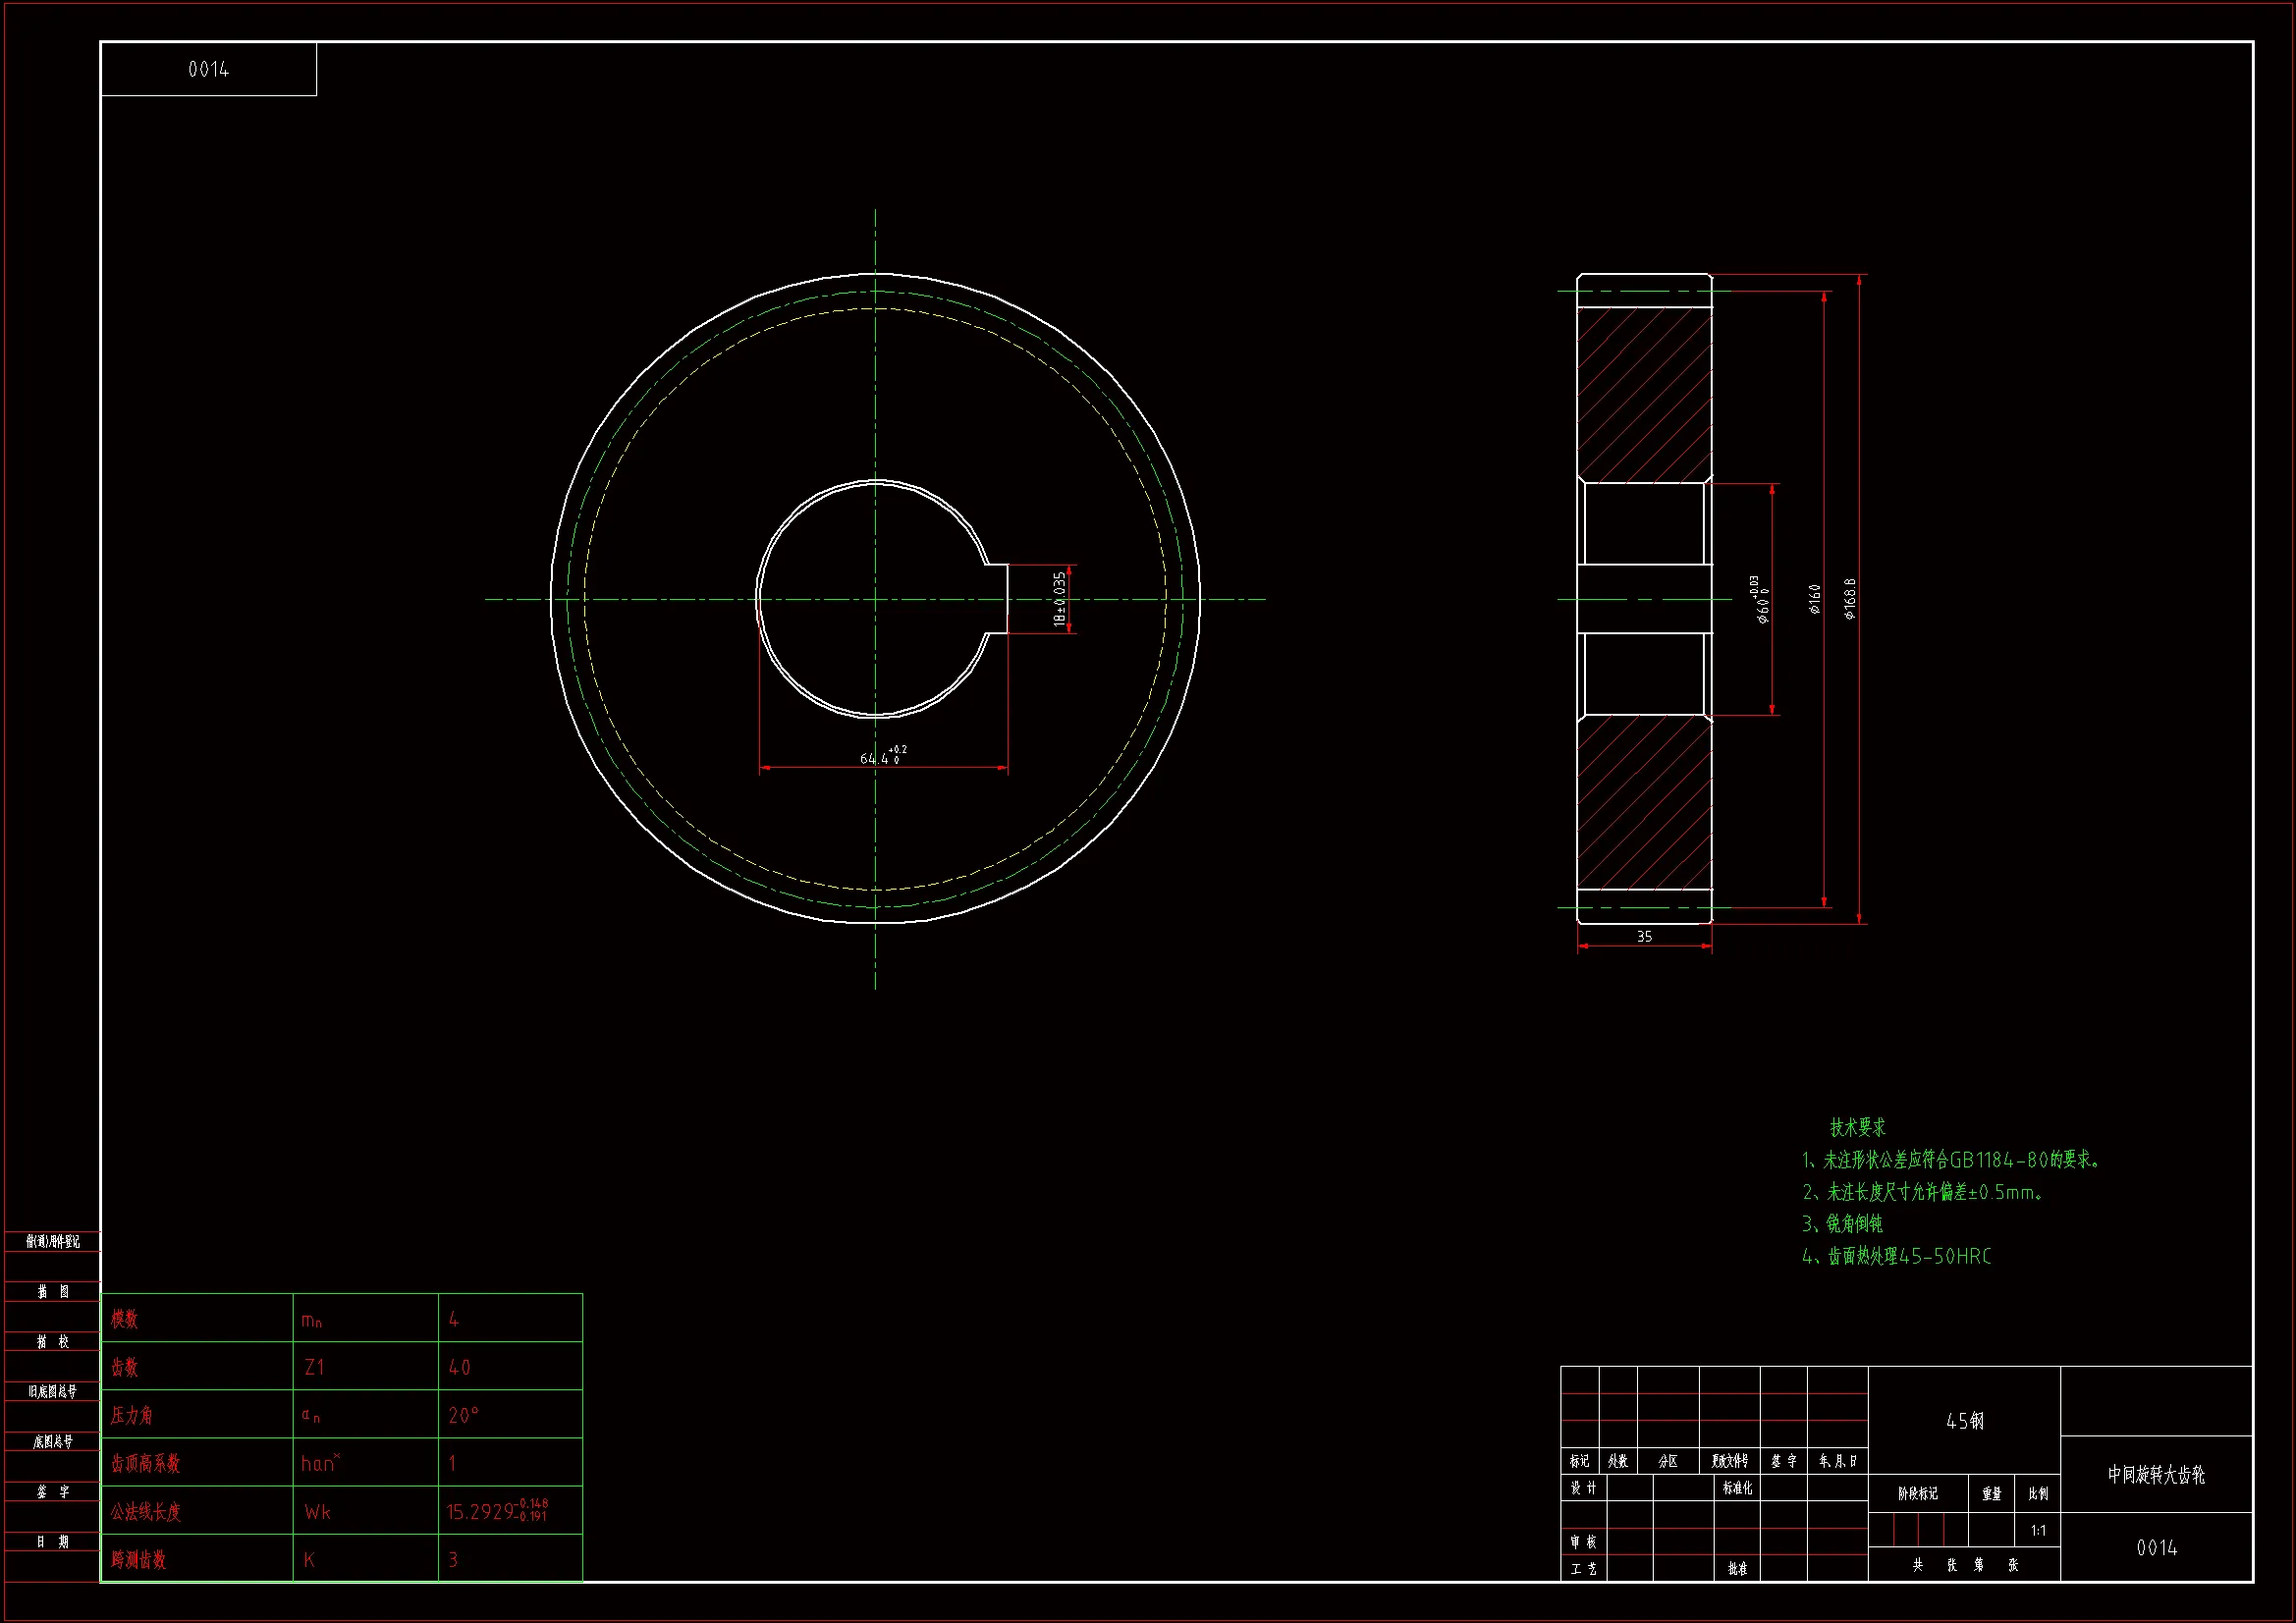Click the 技术要求 heading text
Viewport: 2296px width, 1623px height.
tap(1857, 1127)
